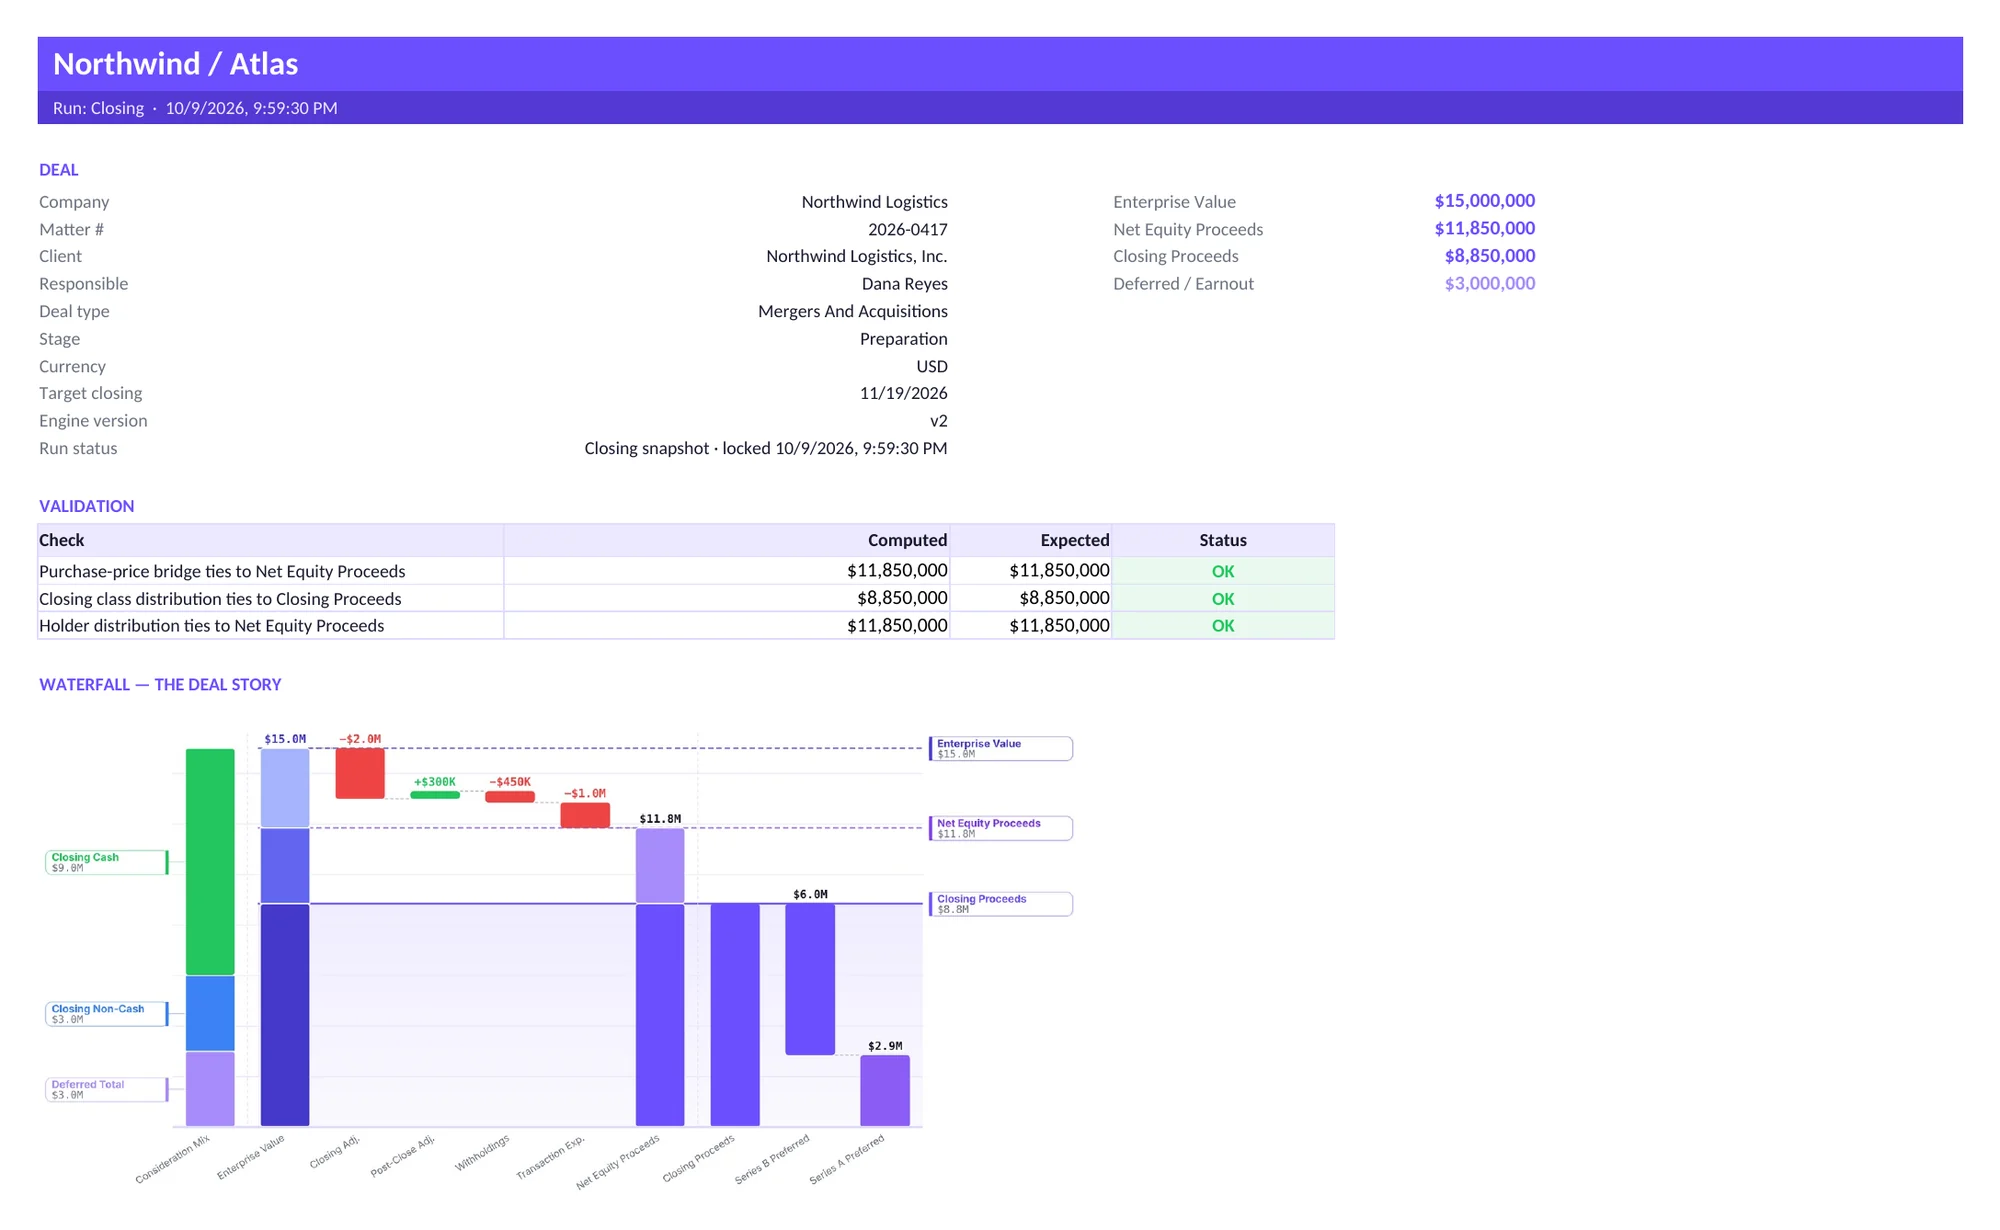Click the Closing snapshot locked run status
Screen dimensions: 2000x1230
coord(766,448)
